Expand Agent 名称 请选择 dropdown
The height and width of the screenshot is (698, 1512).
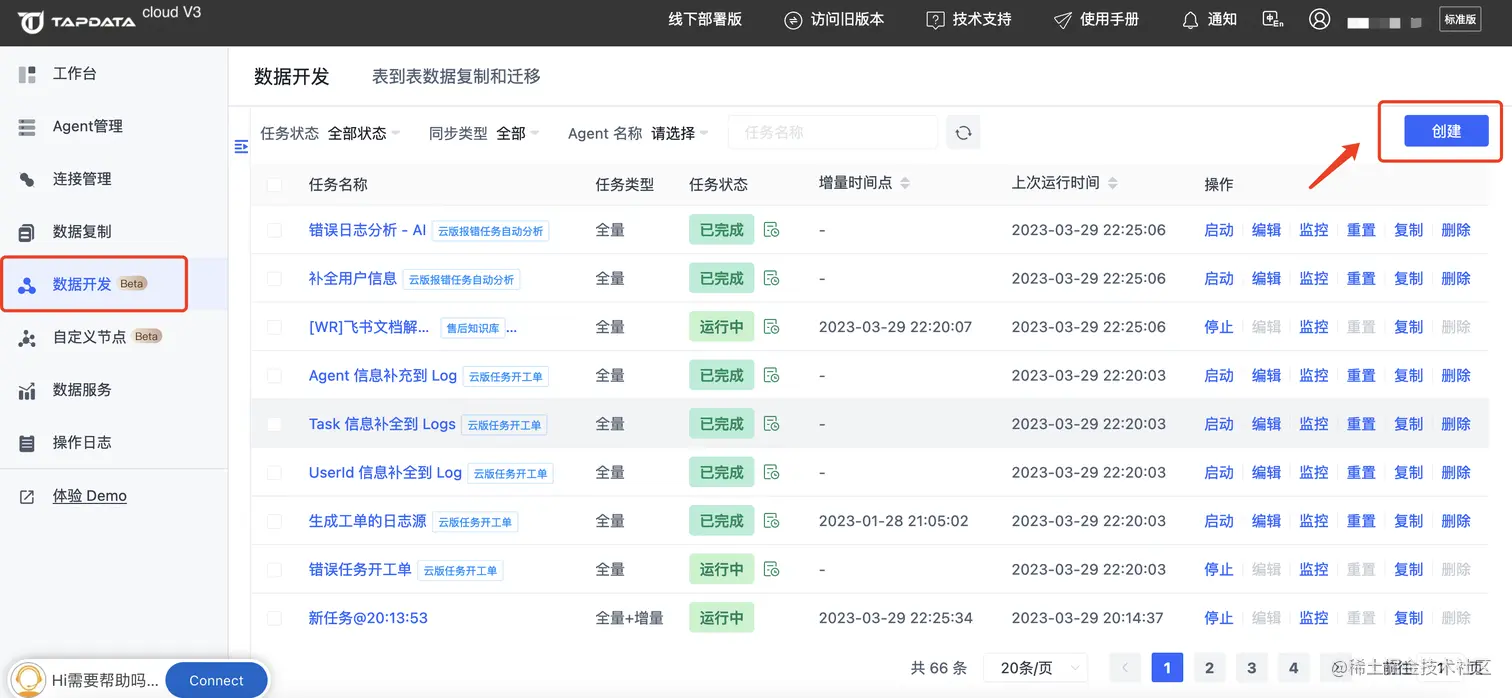680,133
